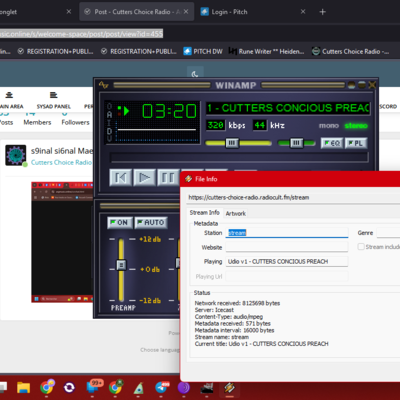Click the Winamp play button
Image resolution: width=400 pixels, height=400 pixels.
click(x=144, y=178)
